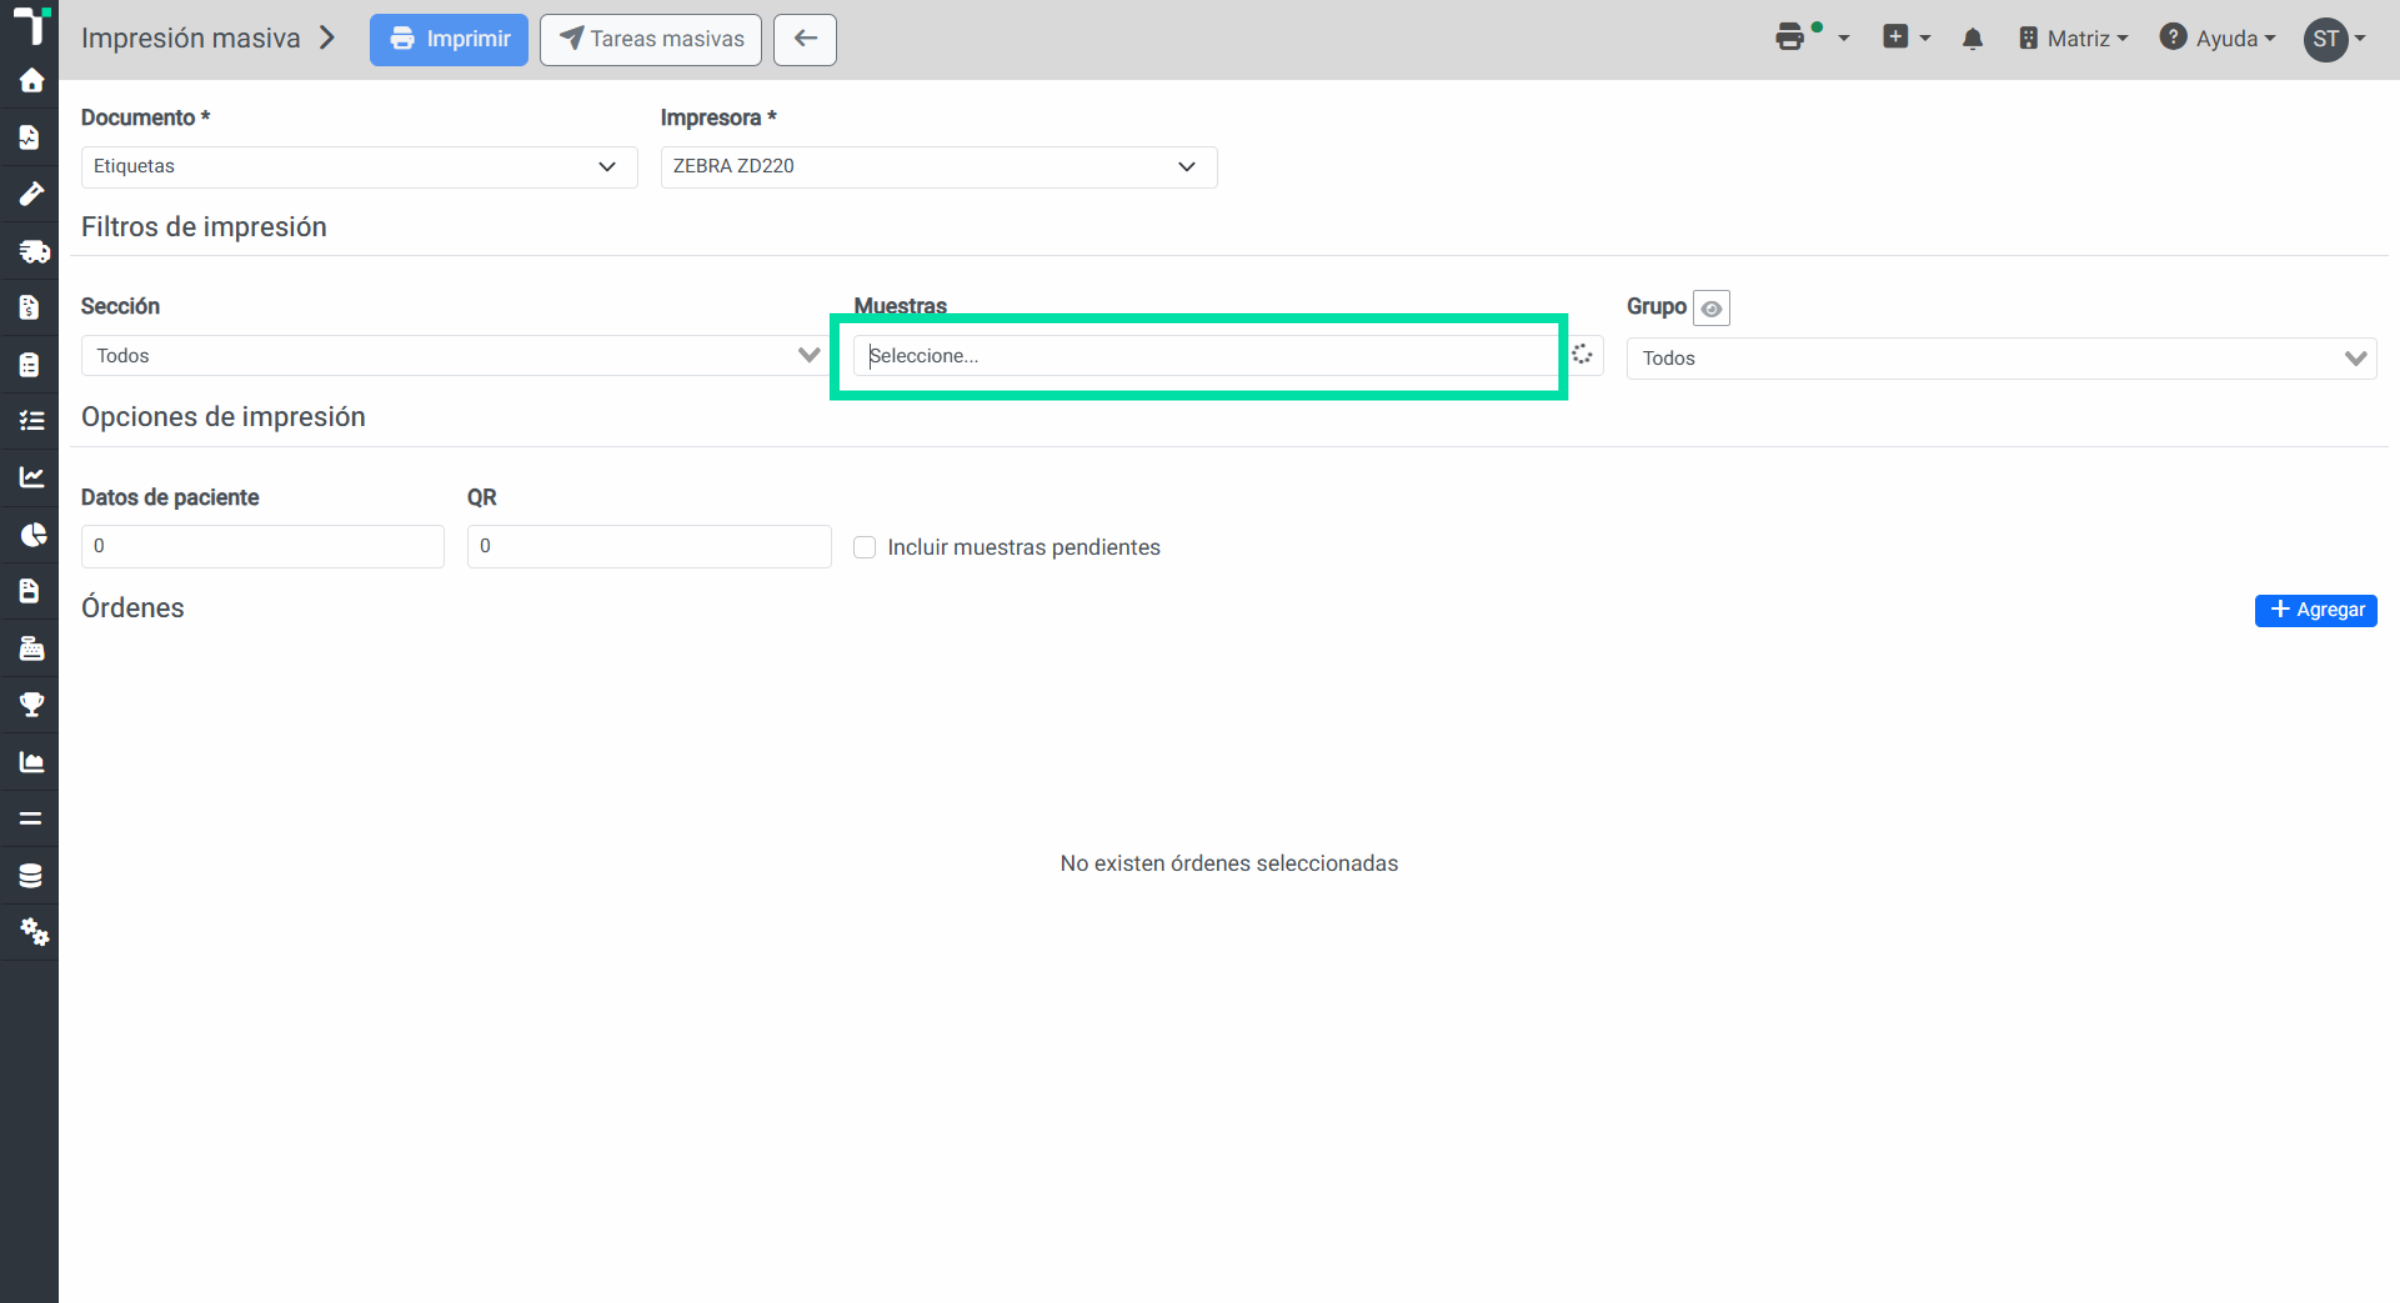
Task: Click the Datos de paciente input field
Action: coord(263,546)
